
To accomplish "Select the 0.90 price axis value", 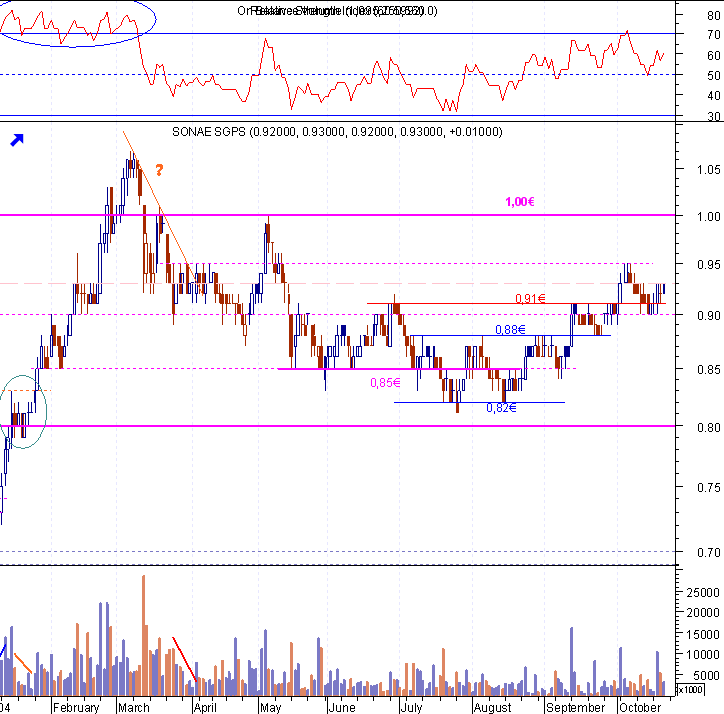I will (709, 315).
